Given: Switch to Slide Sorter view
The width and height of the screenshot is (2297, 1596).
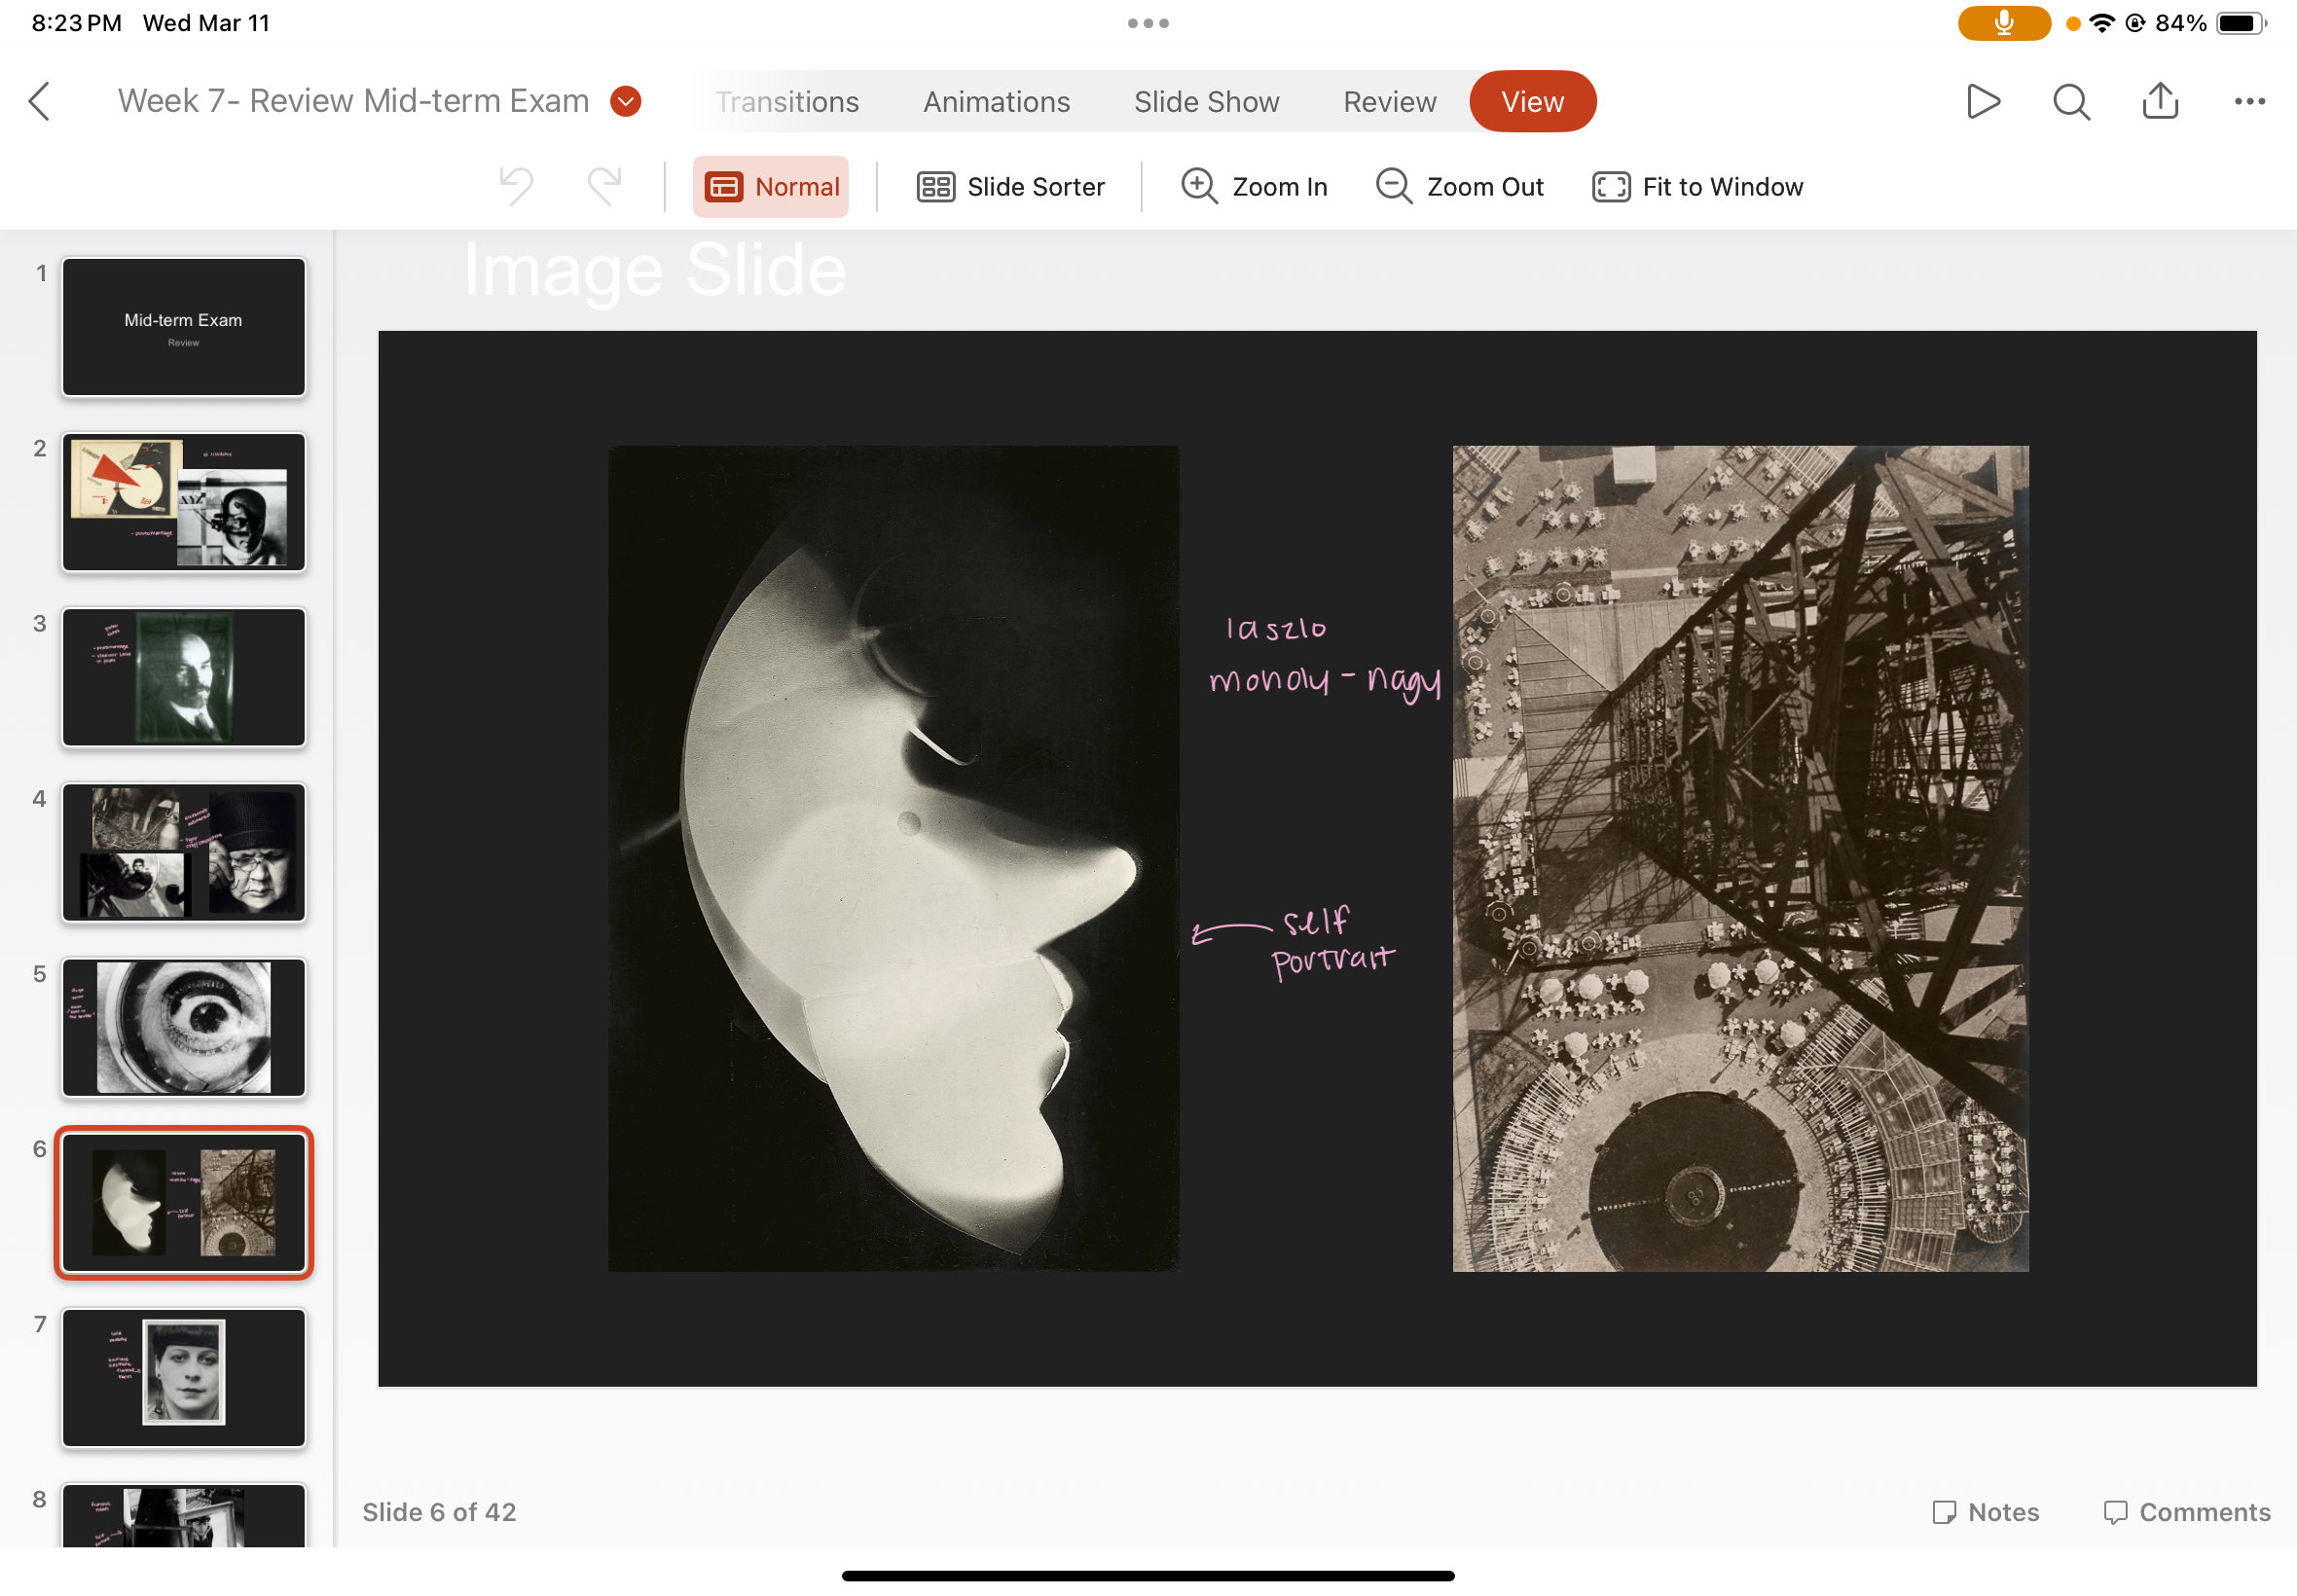Looking at the screenshot, I should (x=1010, y=187).
